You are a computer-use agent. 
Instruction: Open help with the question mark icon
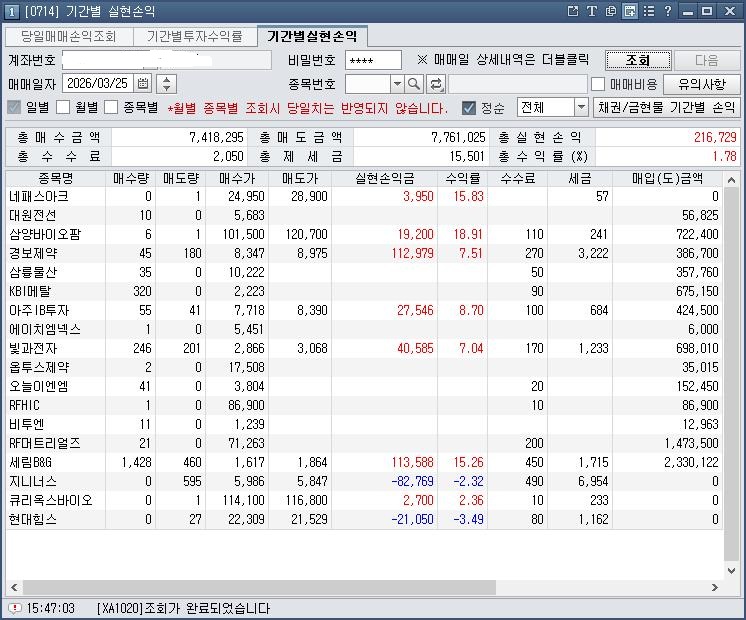point(667,11)
